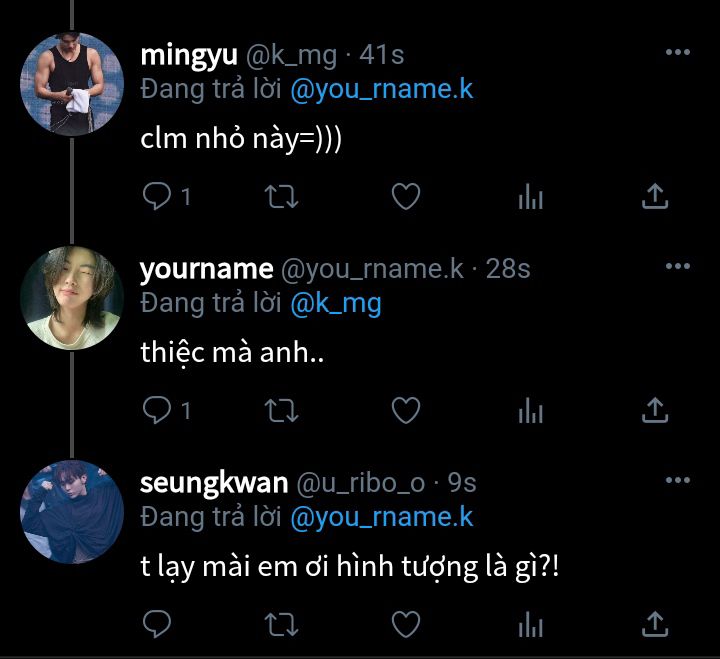Image resolution: width=720 pixels, height=659 pixels.
Task: Reply to seungkwan's tweet
Action: [x=157, y=625]
